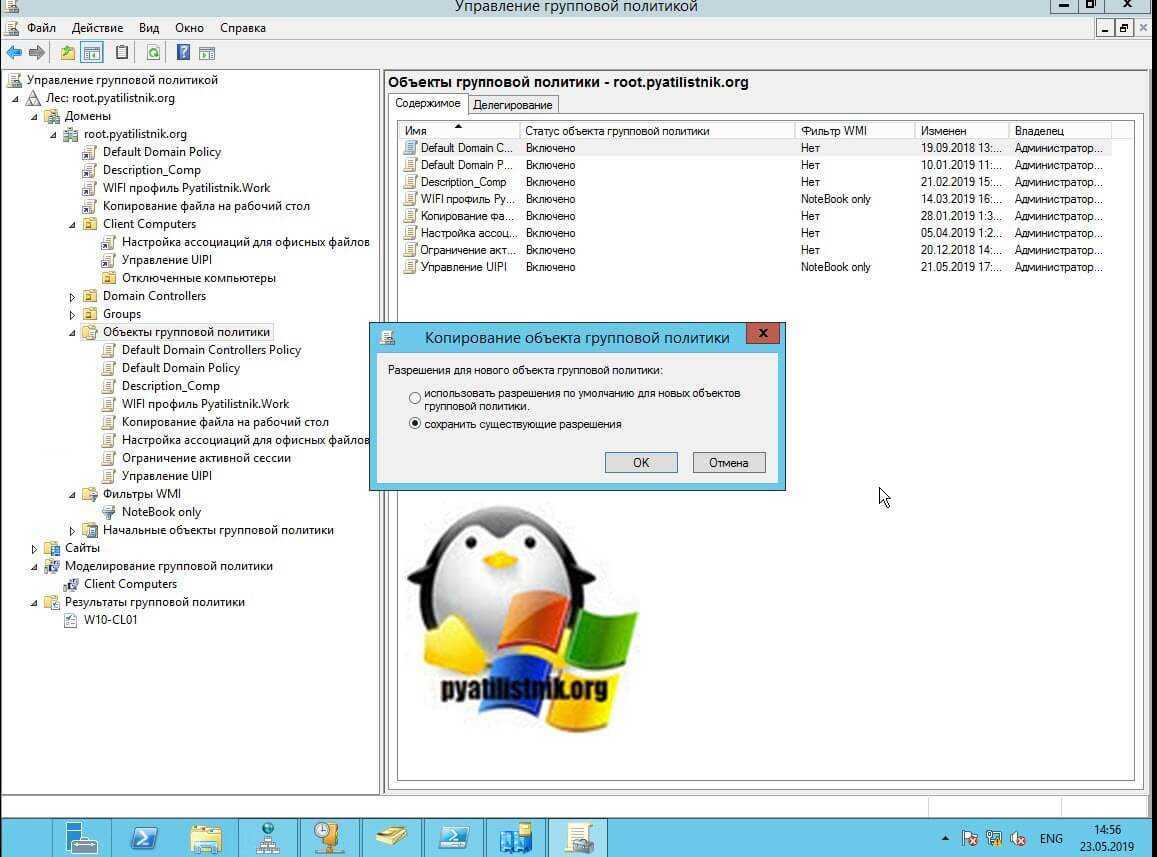Click the Refresh toolbar icon
The image size is (1157, 857).
[x=153, y=52]
